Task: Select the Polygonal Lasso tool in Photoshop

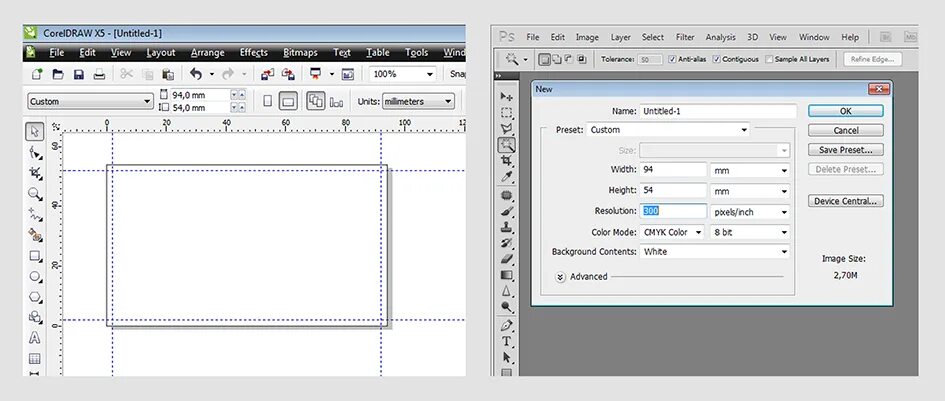Action: [507, 128]
